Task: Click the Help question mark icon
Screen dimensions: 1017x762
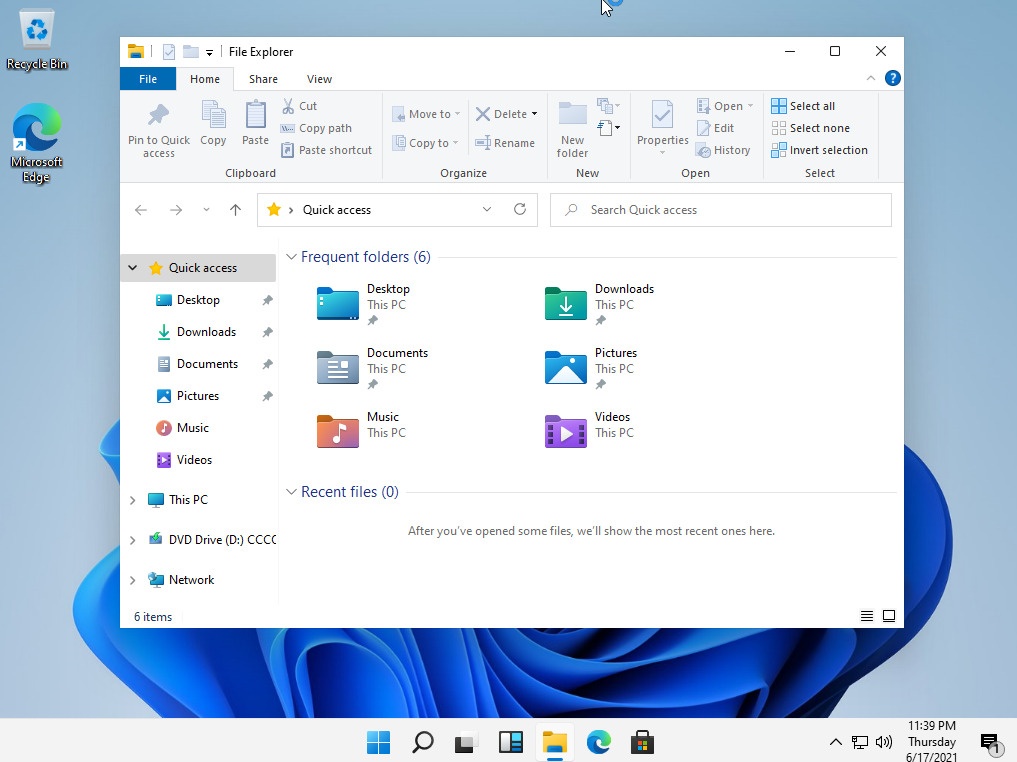Action: point(892,78)
